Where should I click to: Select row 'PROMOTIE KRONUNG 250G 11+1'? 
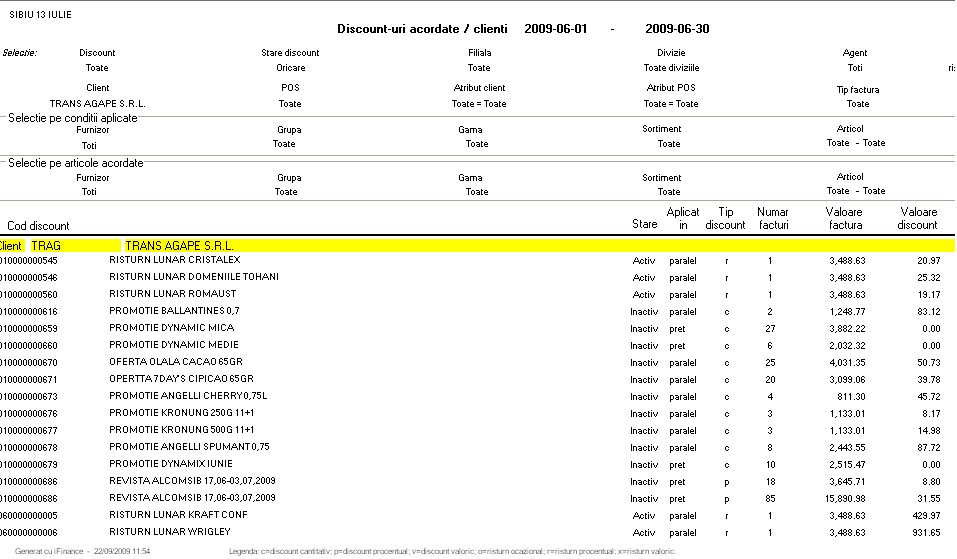coord(477,414)
